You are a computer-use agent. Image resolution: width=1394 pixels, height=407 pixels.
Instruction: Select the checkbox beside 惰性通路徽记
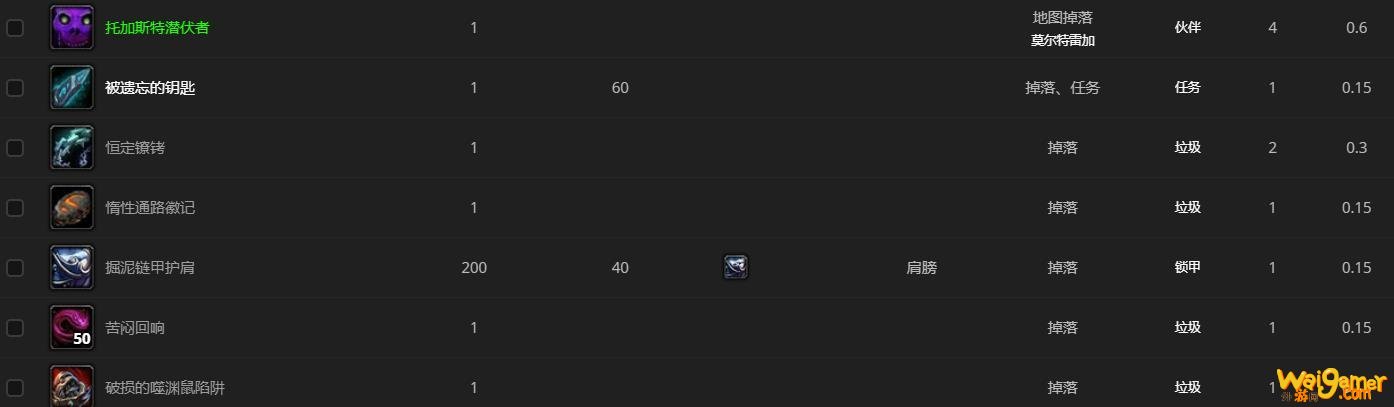coord(15,208)
